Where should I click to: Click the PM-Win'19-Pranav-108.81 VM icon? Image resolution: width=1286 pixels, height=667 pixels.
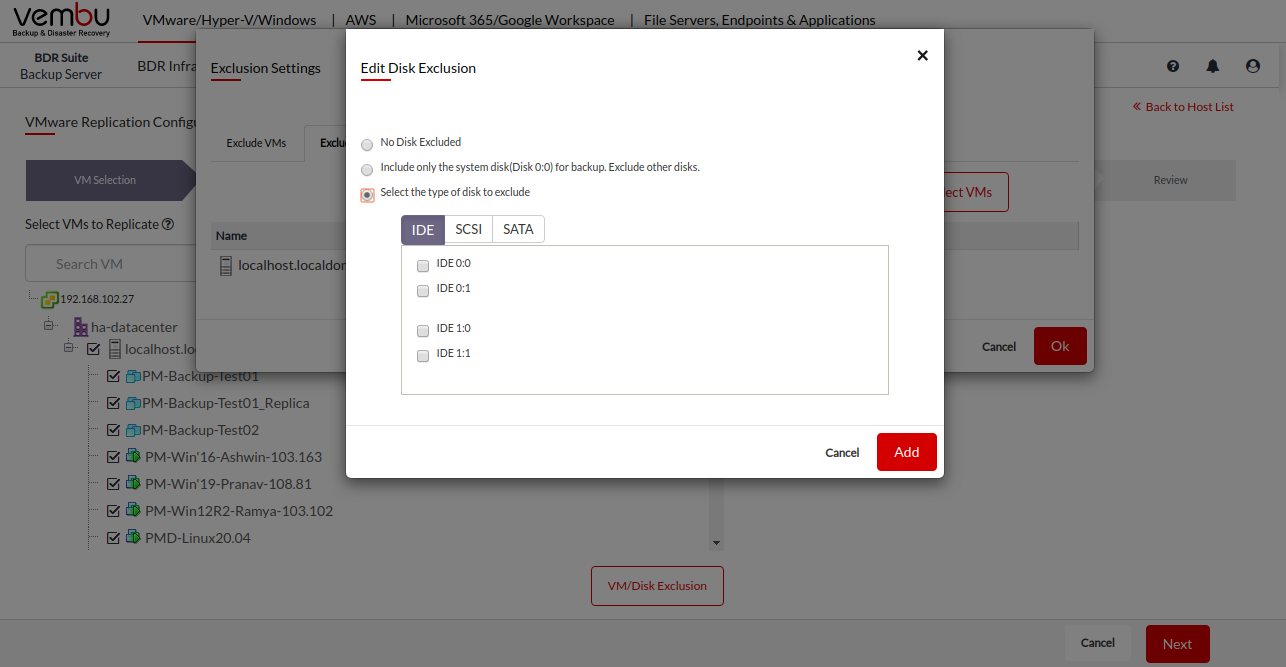(x=132, y=484)
